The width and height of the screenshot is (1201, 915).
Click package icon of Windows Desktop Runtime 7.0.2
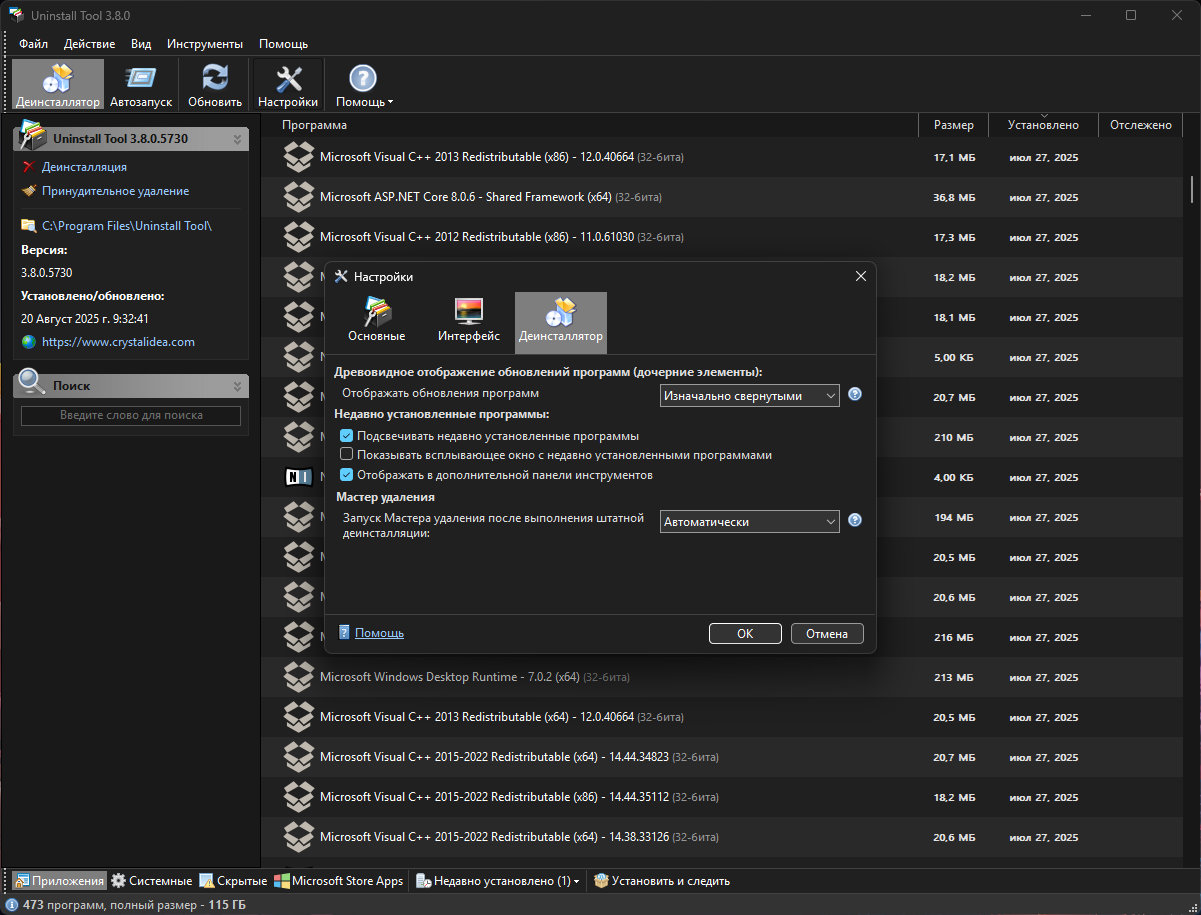(299, 677)
